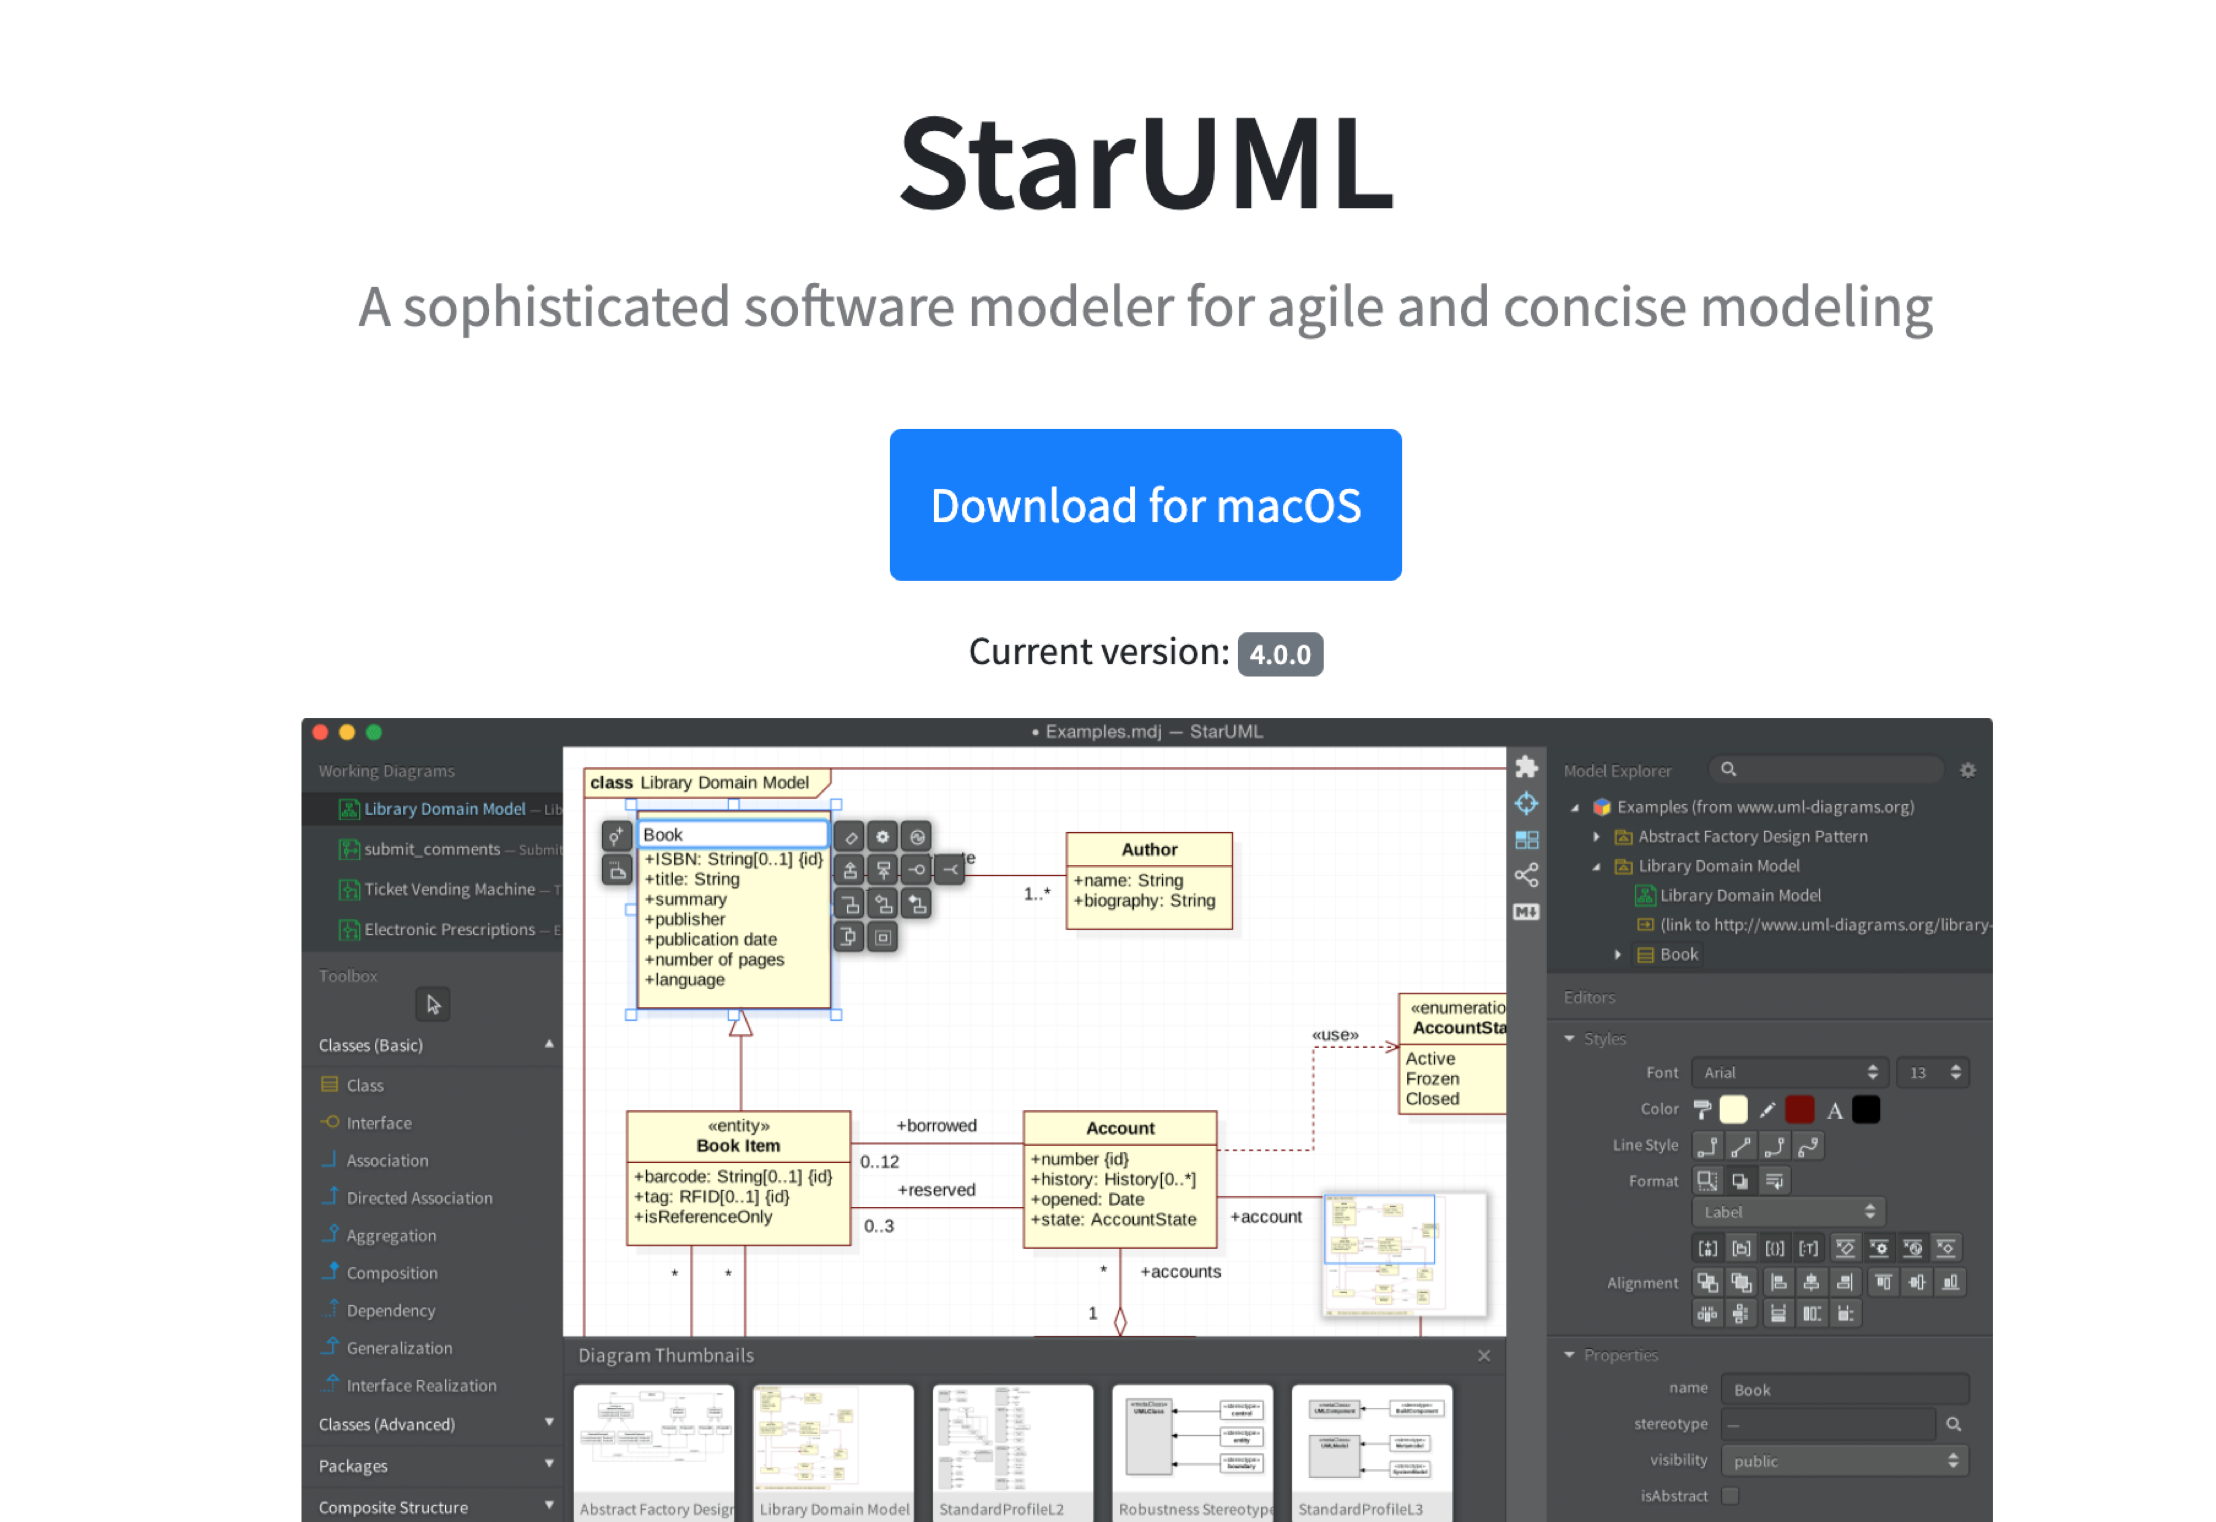Image resolution: width=2216 pixels, height=1522 pixels.
Task: Click the Model Explorer search field
Action: 1826,769
